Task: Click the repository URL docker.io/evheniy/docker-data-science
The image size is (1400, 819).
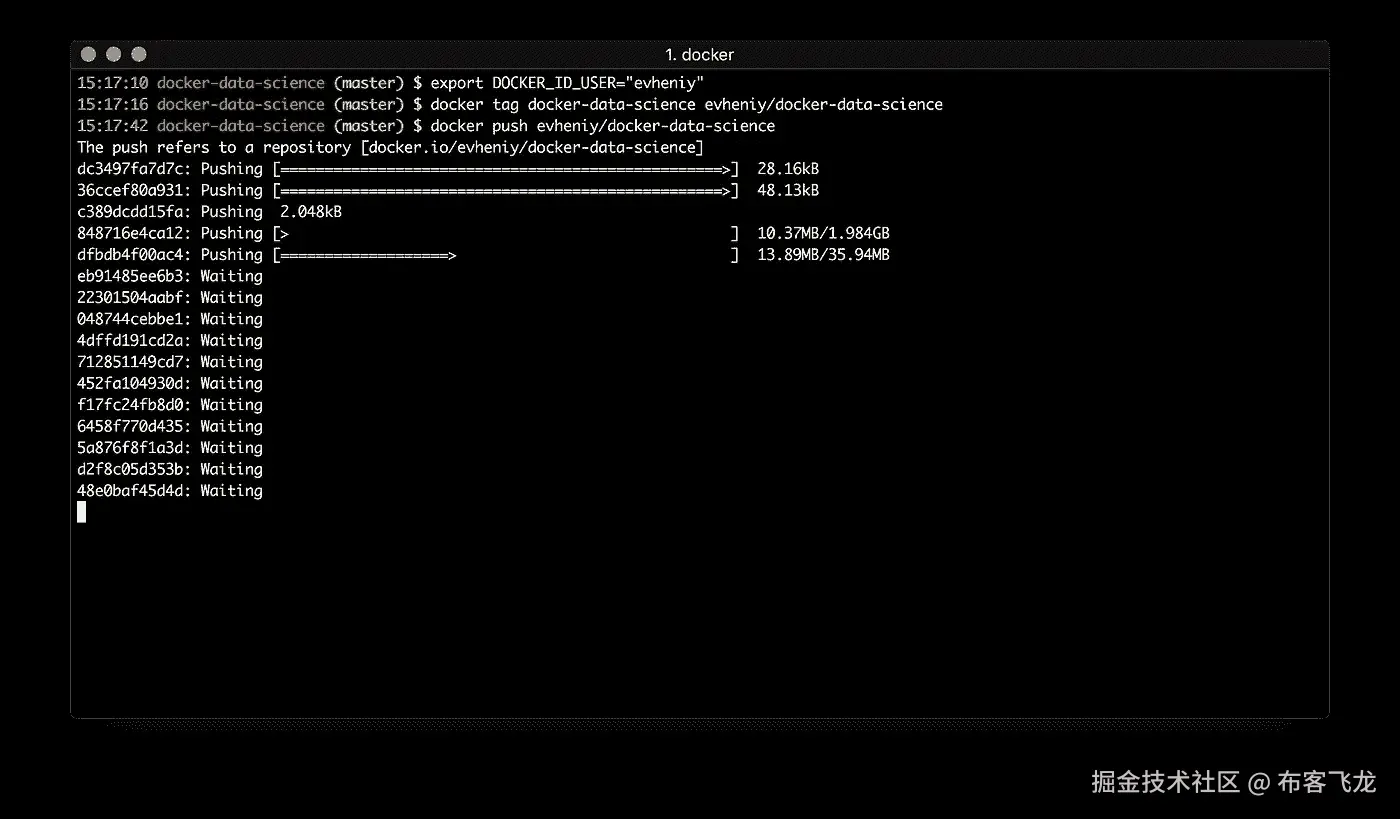Action: click(532, 147)
